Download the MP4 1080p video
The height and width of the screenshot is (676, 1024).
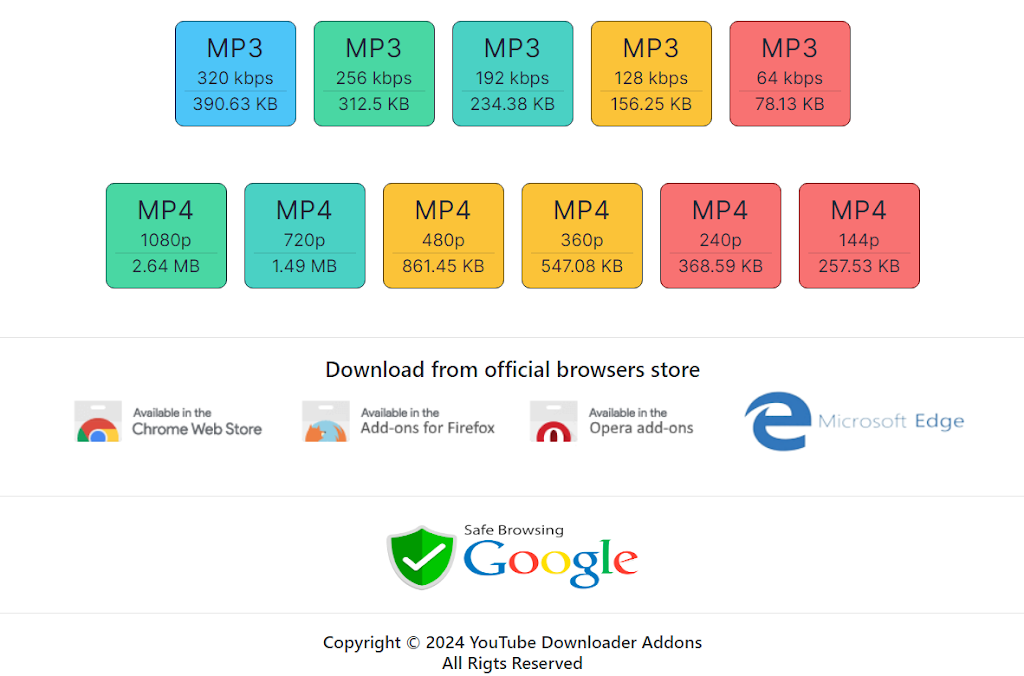[x=166, y=236]
